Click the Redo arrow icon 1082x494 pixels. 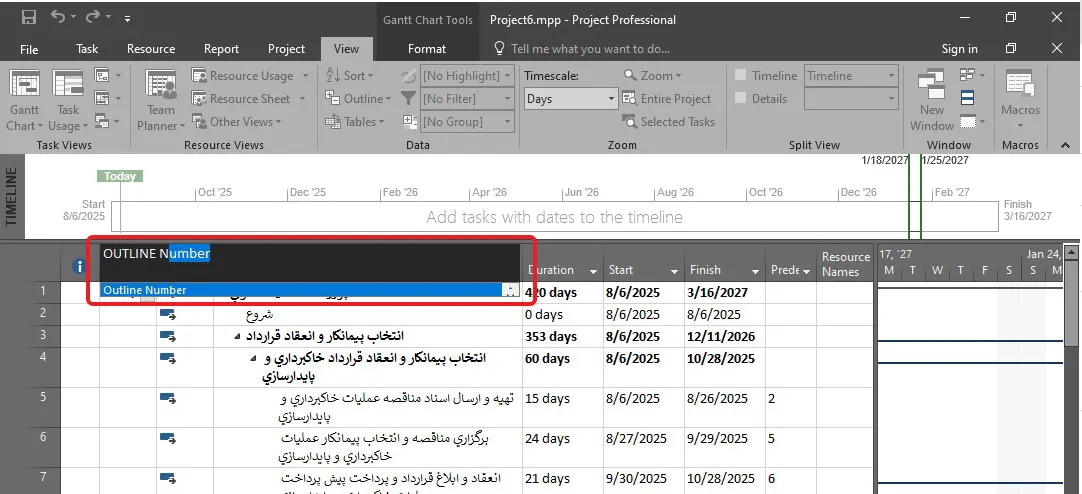(92, 18)
